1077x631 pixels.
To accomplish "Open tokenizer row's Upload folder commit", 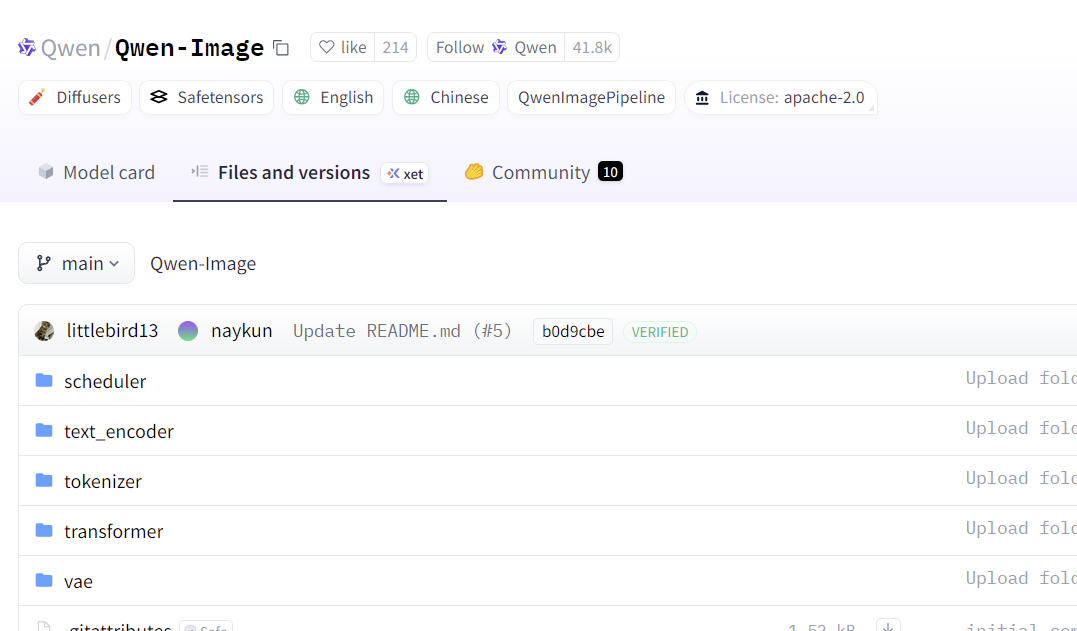I will pos(1021,479).
